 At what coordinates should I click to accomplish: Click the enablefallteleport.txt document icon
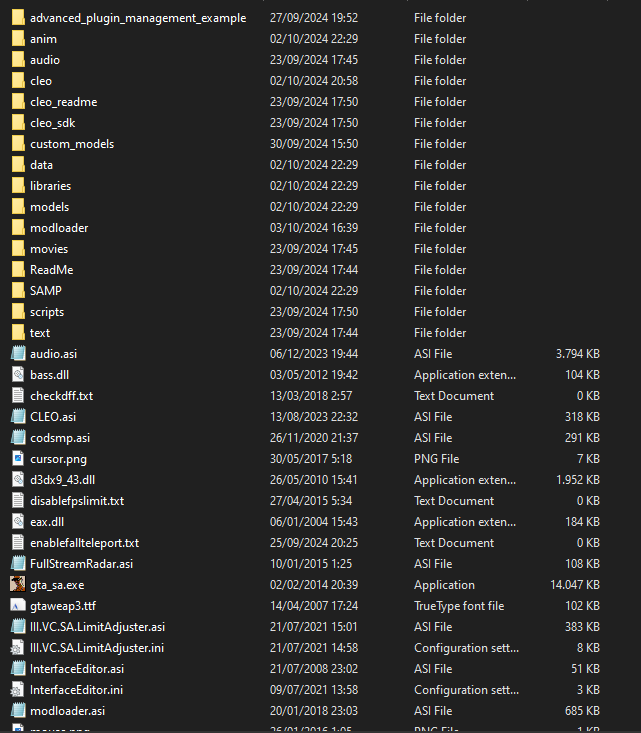tap(18, 543)
